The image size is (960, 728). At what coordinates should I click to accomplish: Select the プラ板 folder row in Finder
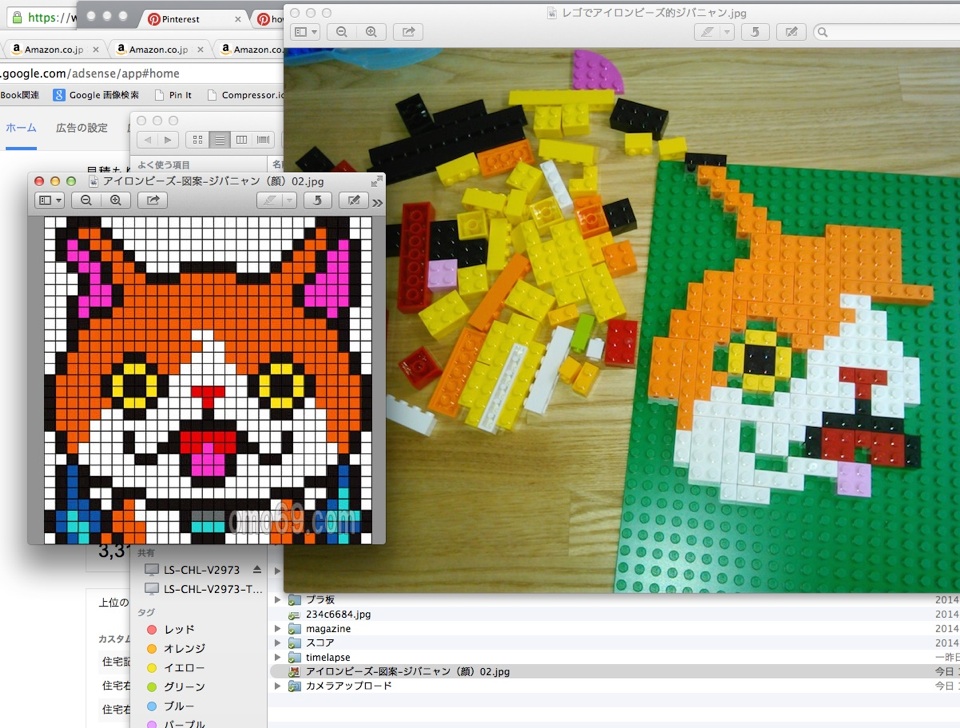click(614, 599)
